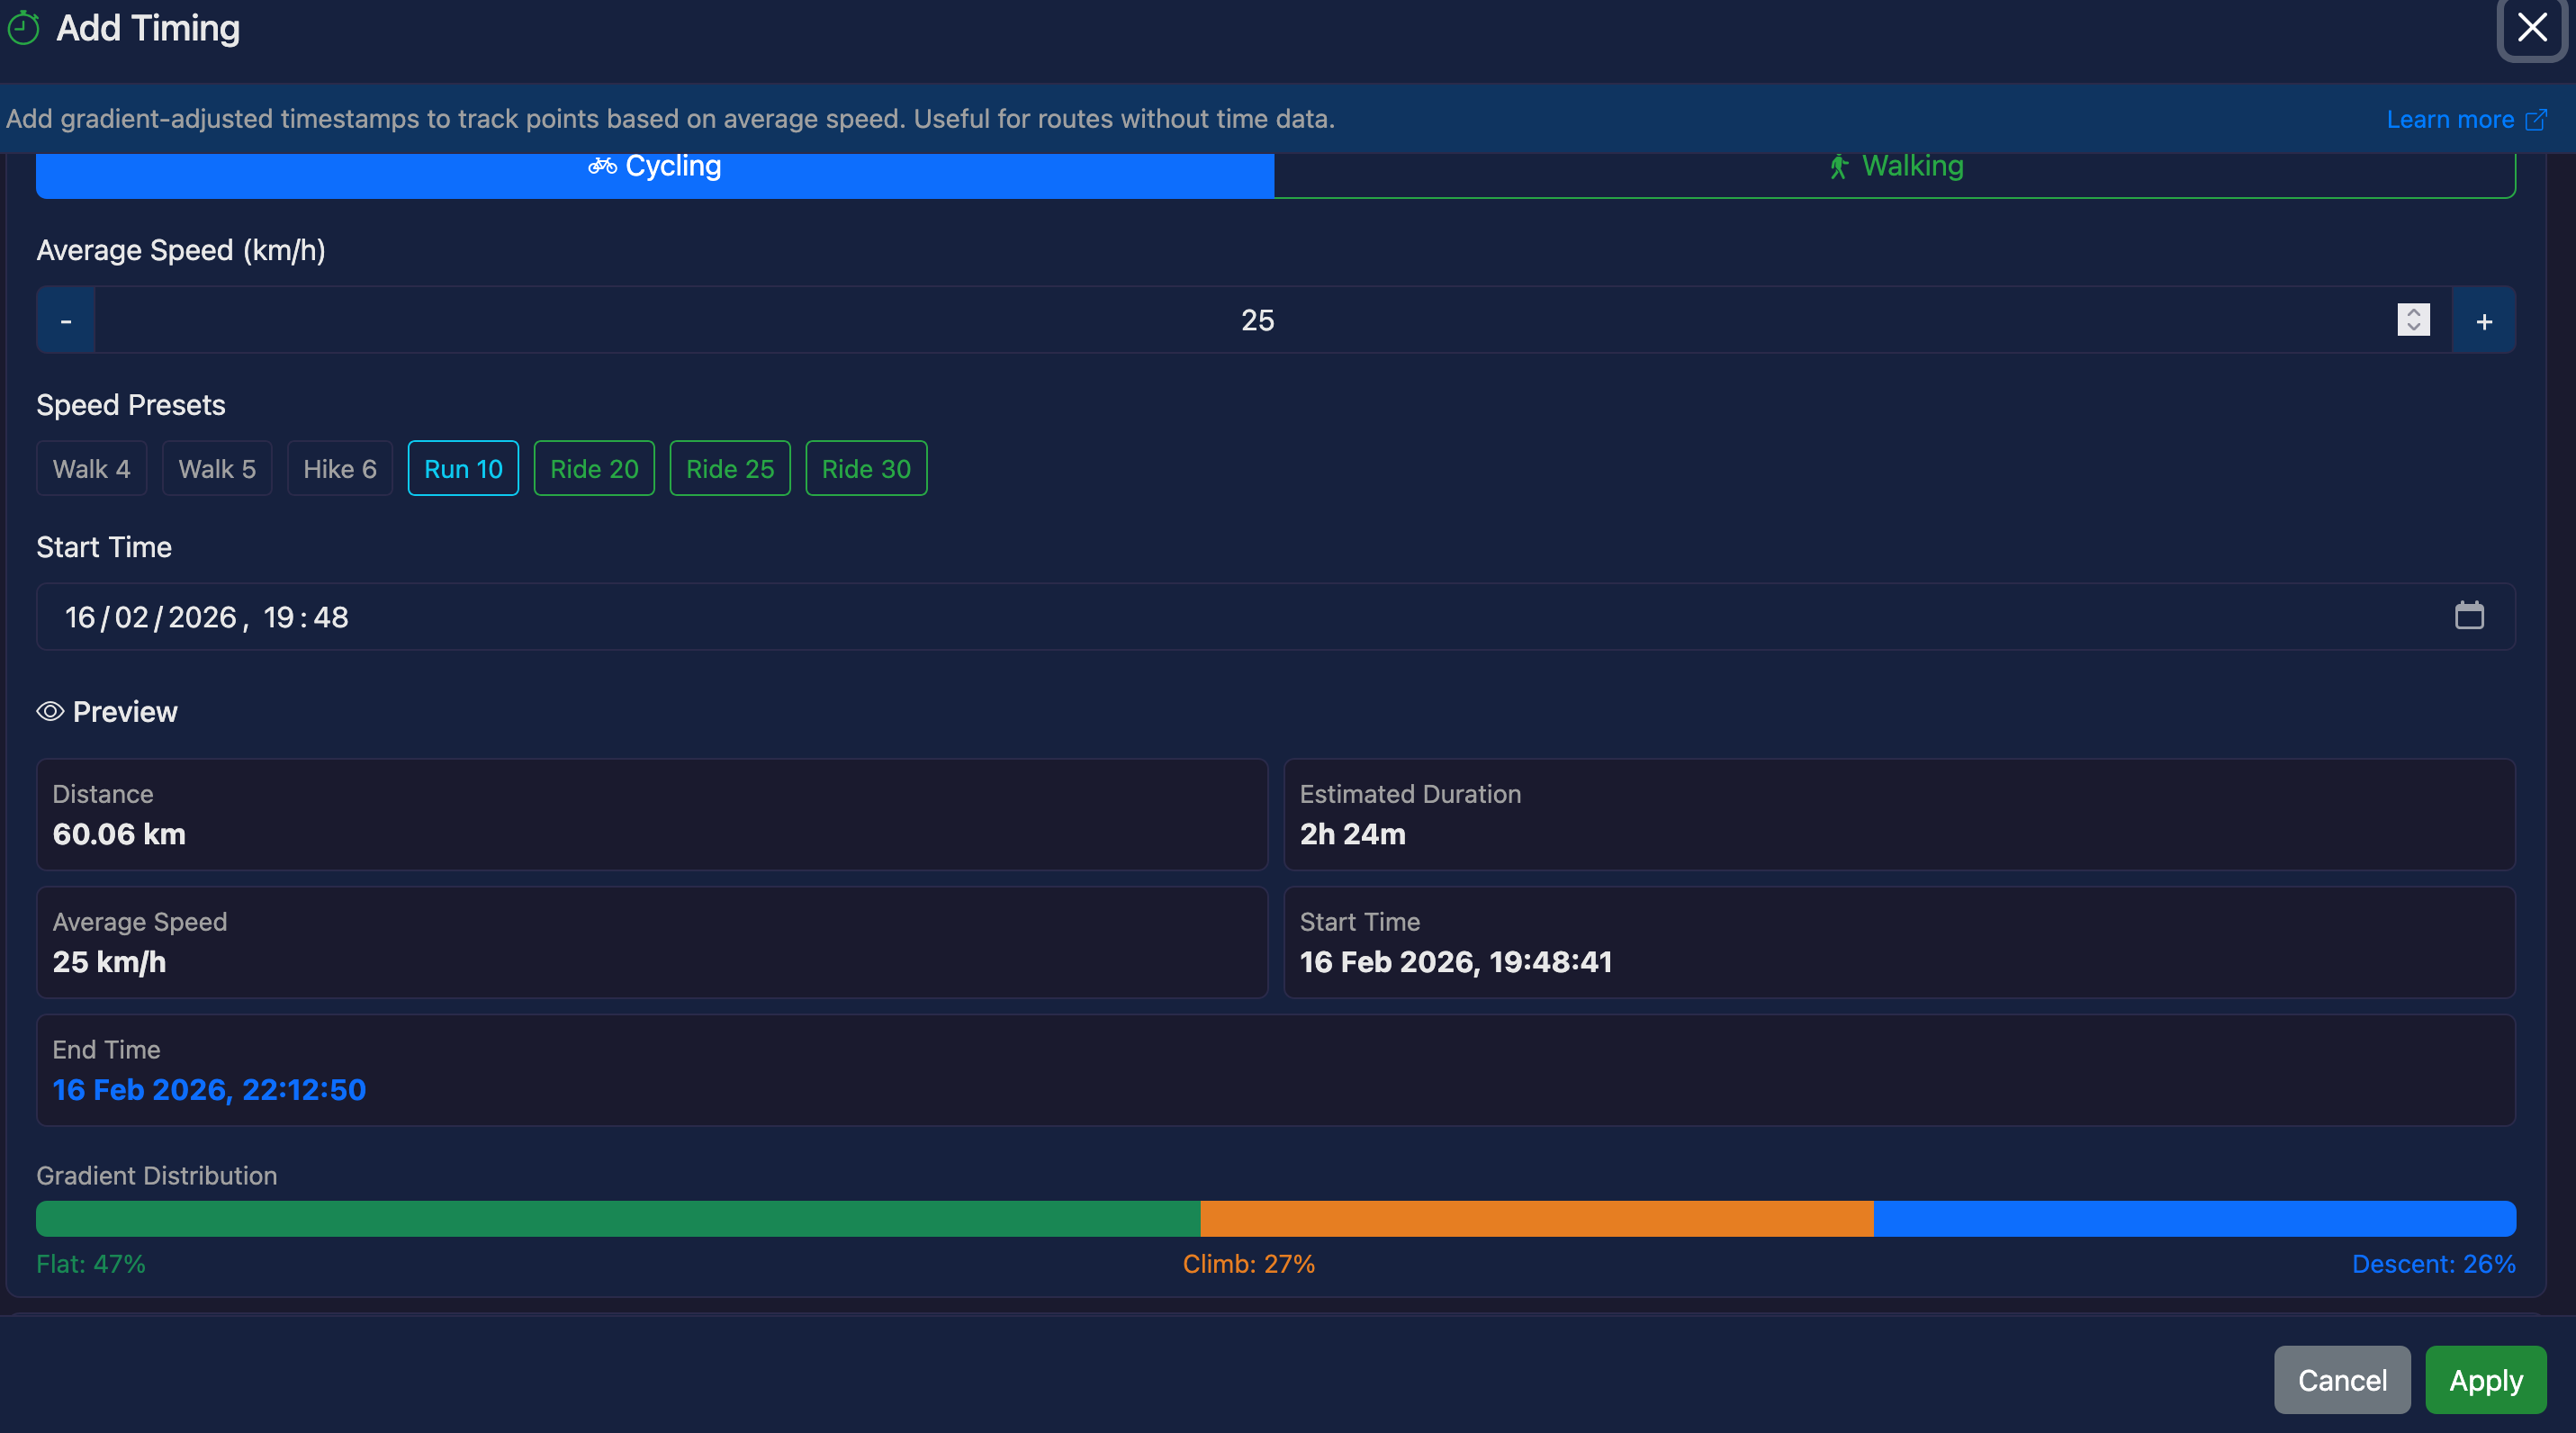Apply the timing settings
Image resolution: width=2576 pixels, height=1433 pixels.
point(2485,1380)
